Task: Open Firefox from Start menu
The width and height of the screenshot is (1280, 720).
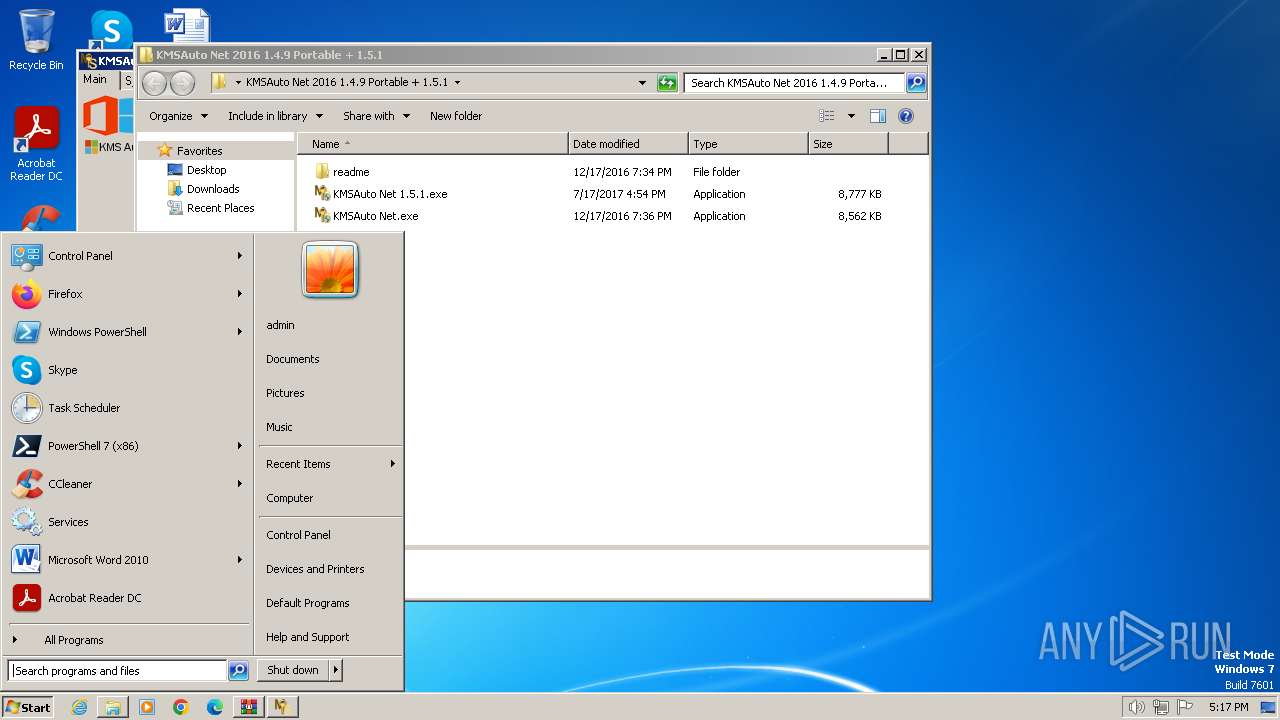Action: click(127, 294)
